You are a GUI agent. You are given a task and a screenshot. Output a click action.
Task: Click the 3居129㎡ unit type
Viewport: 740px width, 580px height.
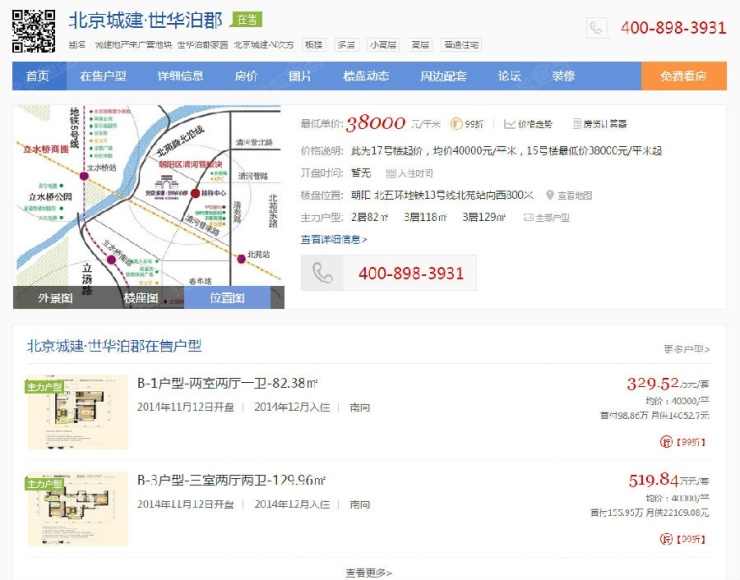pyautogui.click(x=484, y=218)
